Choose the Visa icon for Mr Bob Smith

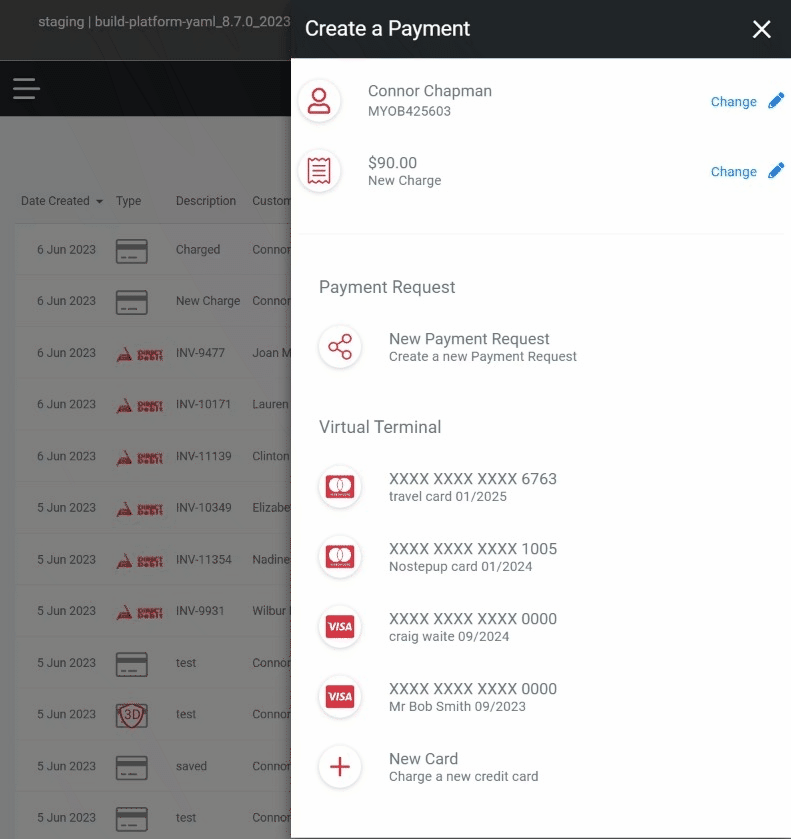click(x=340, y=697)
